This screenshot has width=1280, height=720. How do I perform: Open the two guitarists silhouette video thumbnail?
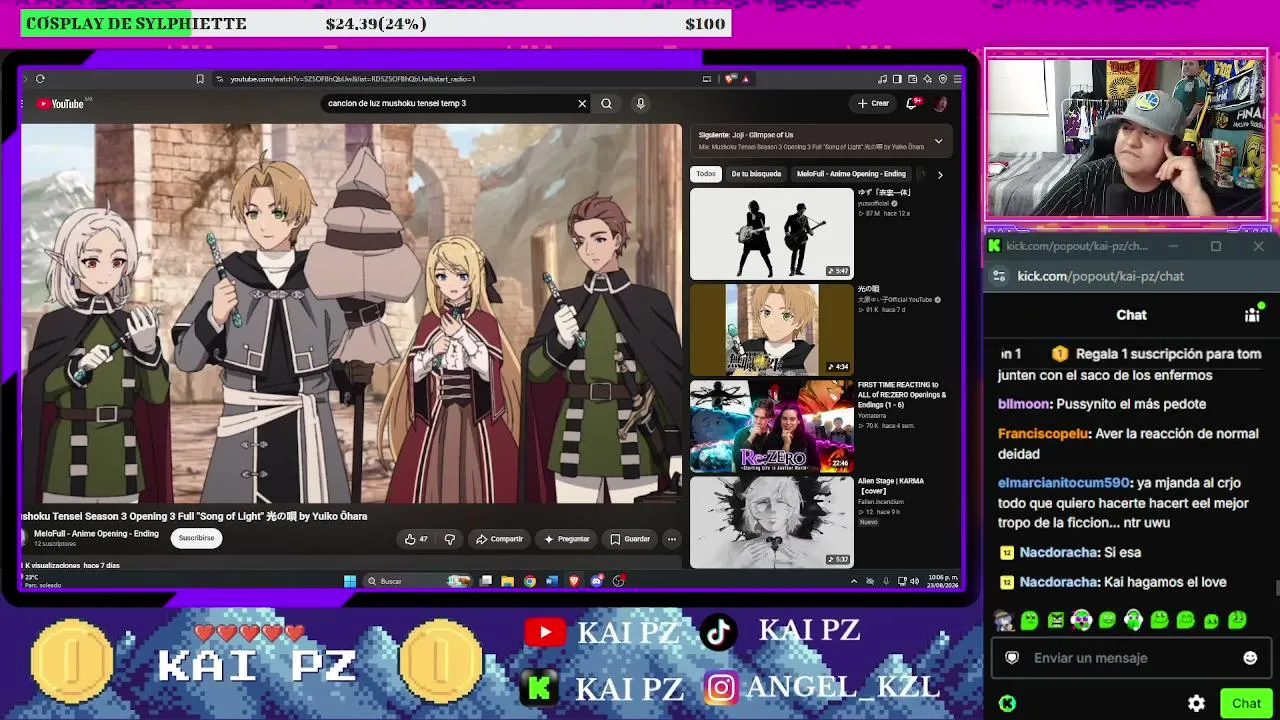[x=772, y=234]
